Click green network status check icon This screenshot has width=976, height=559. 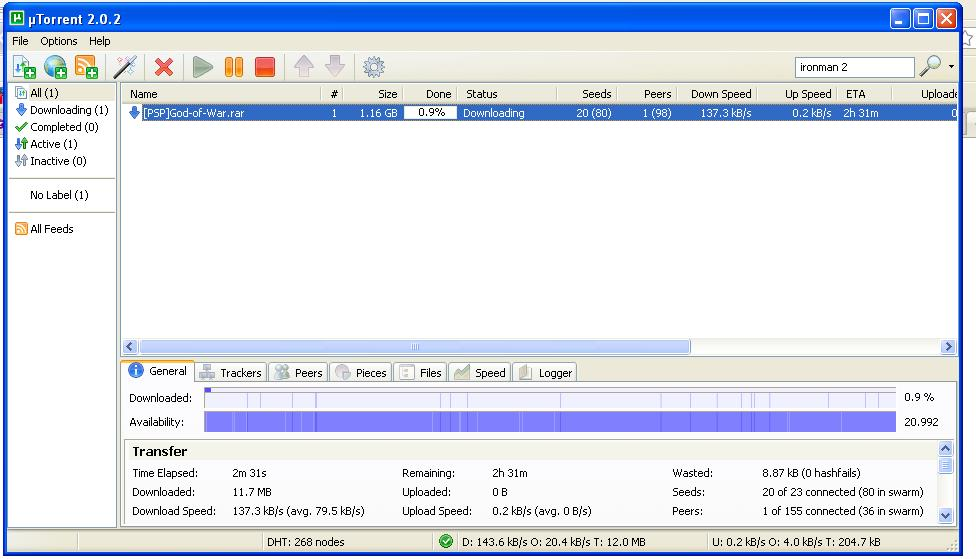[446, 542]
